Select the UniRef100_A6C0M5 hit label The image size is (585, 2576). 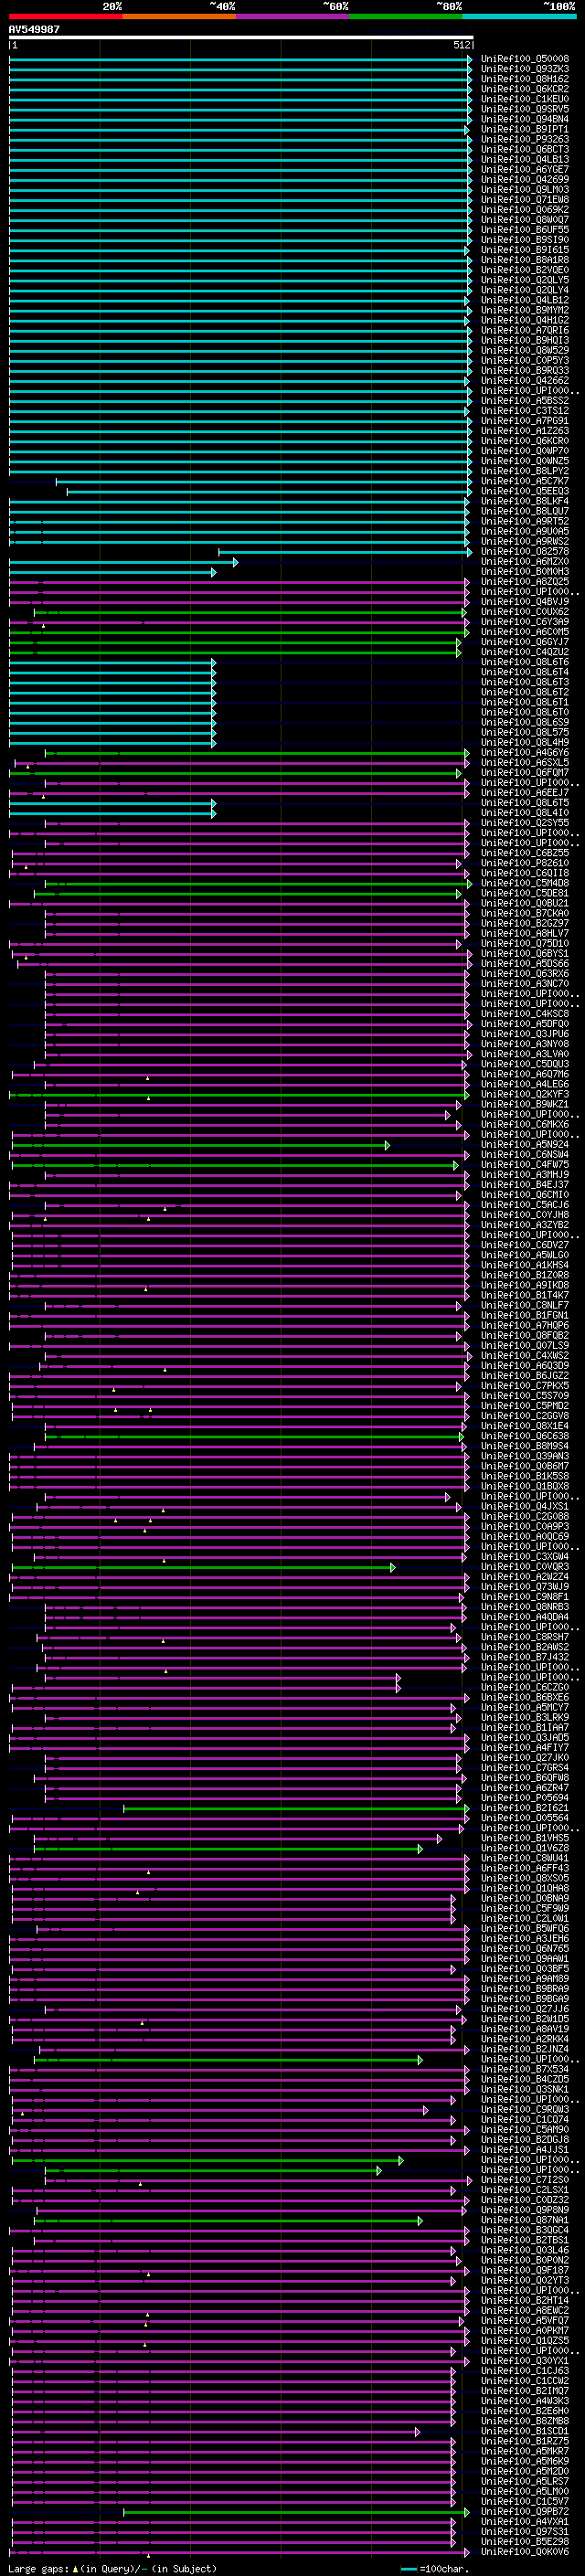click(x=525, y=632)
